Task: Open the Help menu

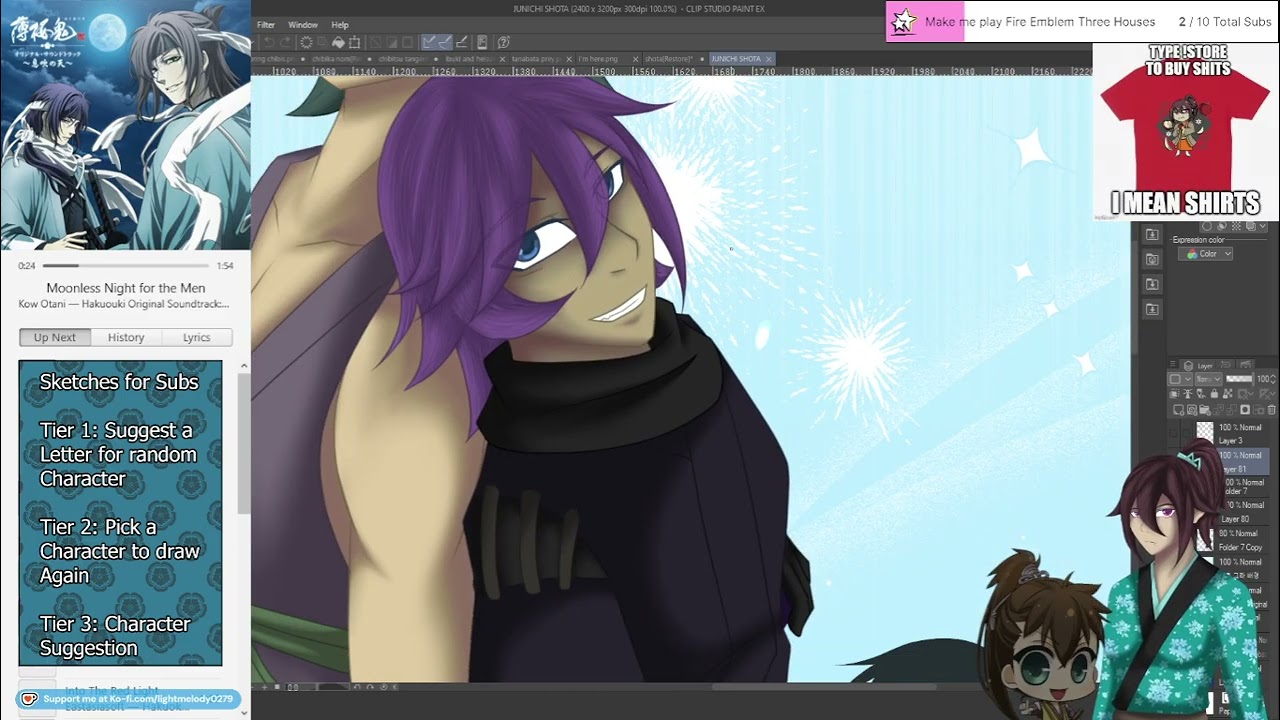Action: click(x=340, y=24)
